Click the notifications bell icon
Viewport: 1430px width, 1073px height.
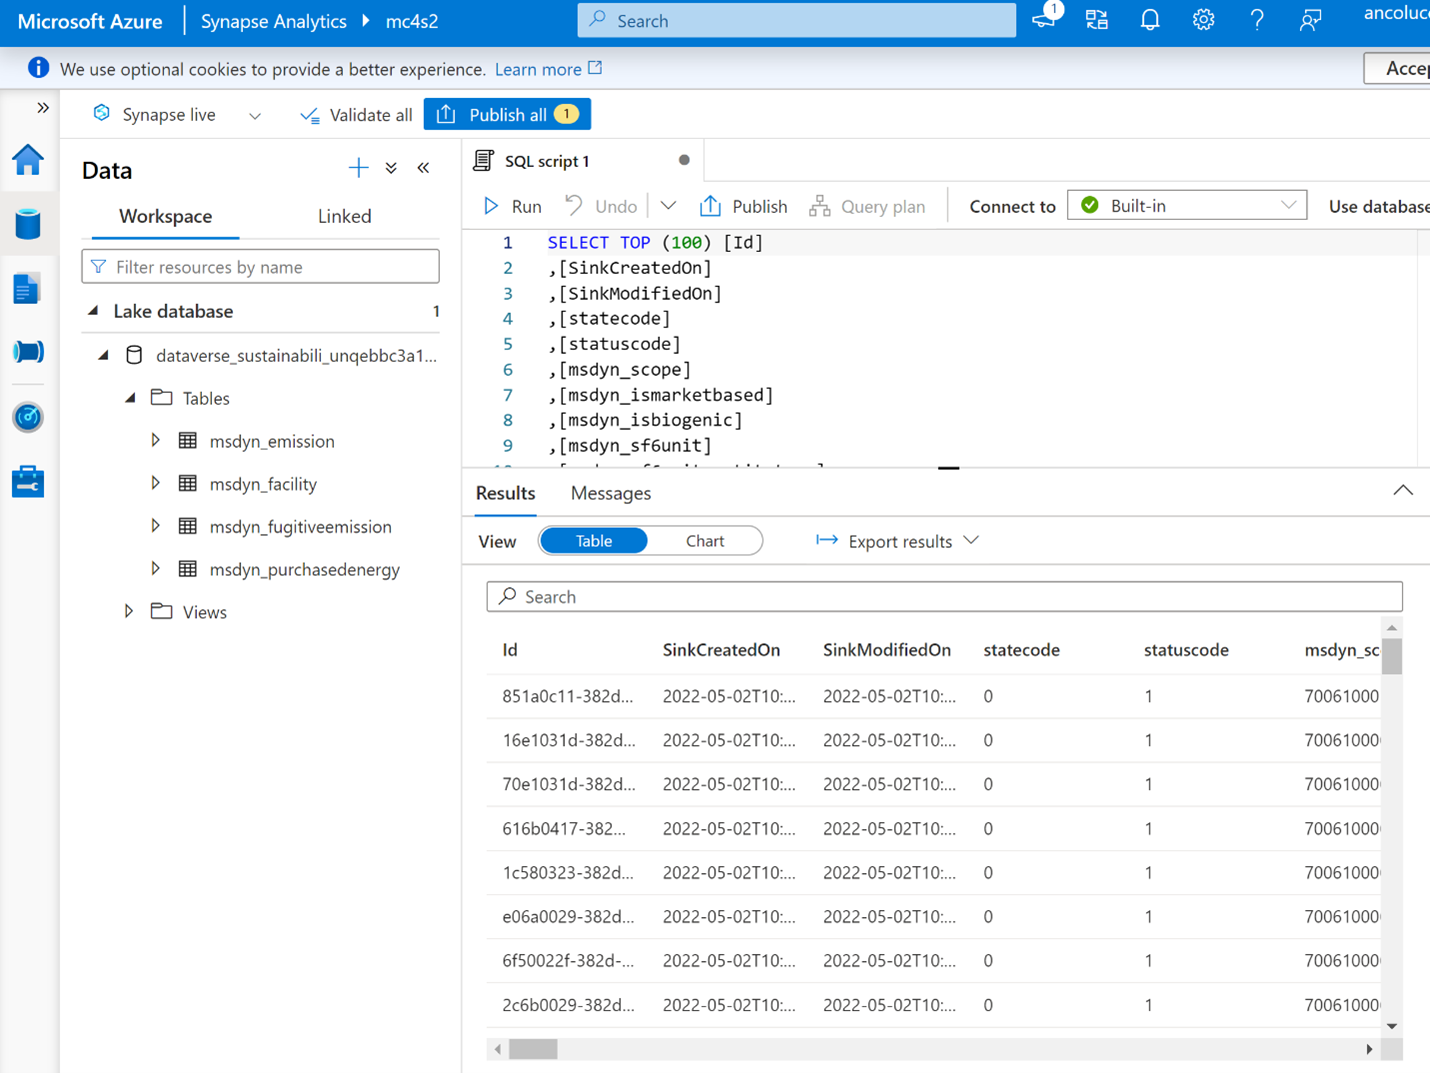tap(1150, 21)
